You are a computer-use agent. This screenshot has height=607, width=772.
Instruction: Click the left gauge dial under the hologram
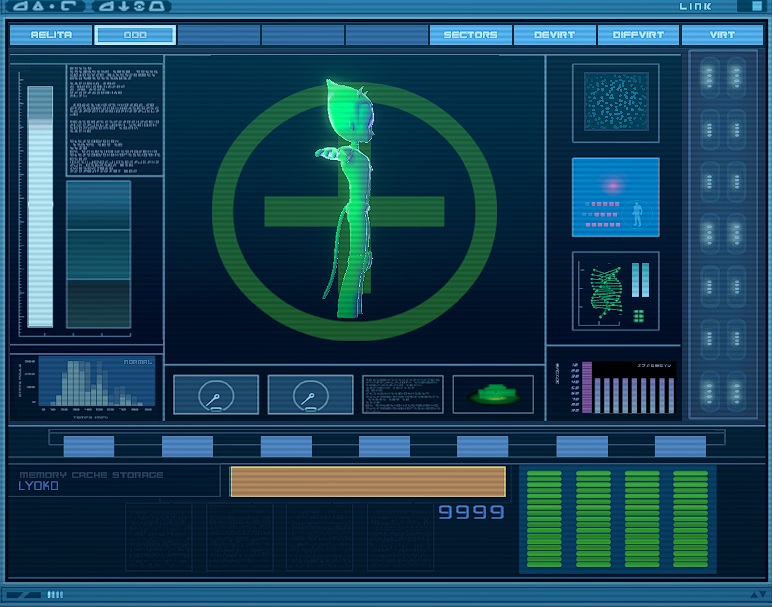click(x=216, y=394)
